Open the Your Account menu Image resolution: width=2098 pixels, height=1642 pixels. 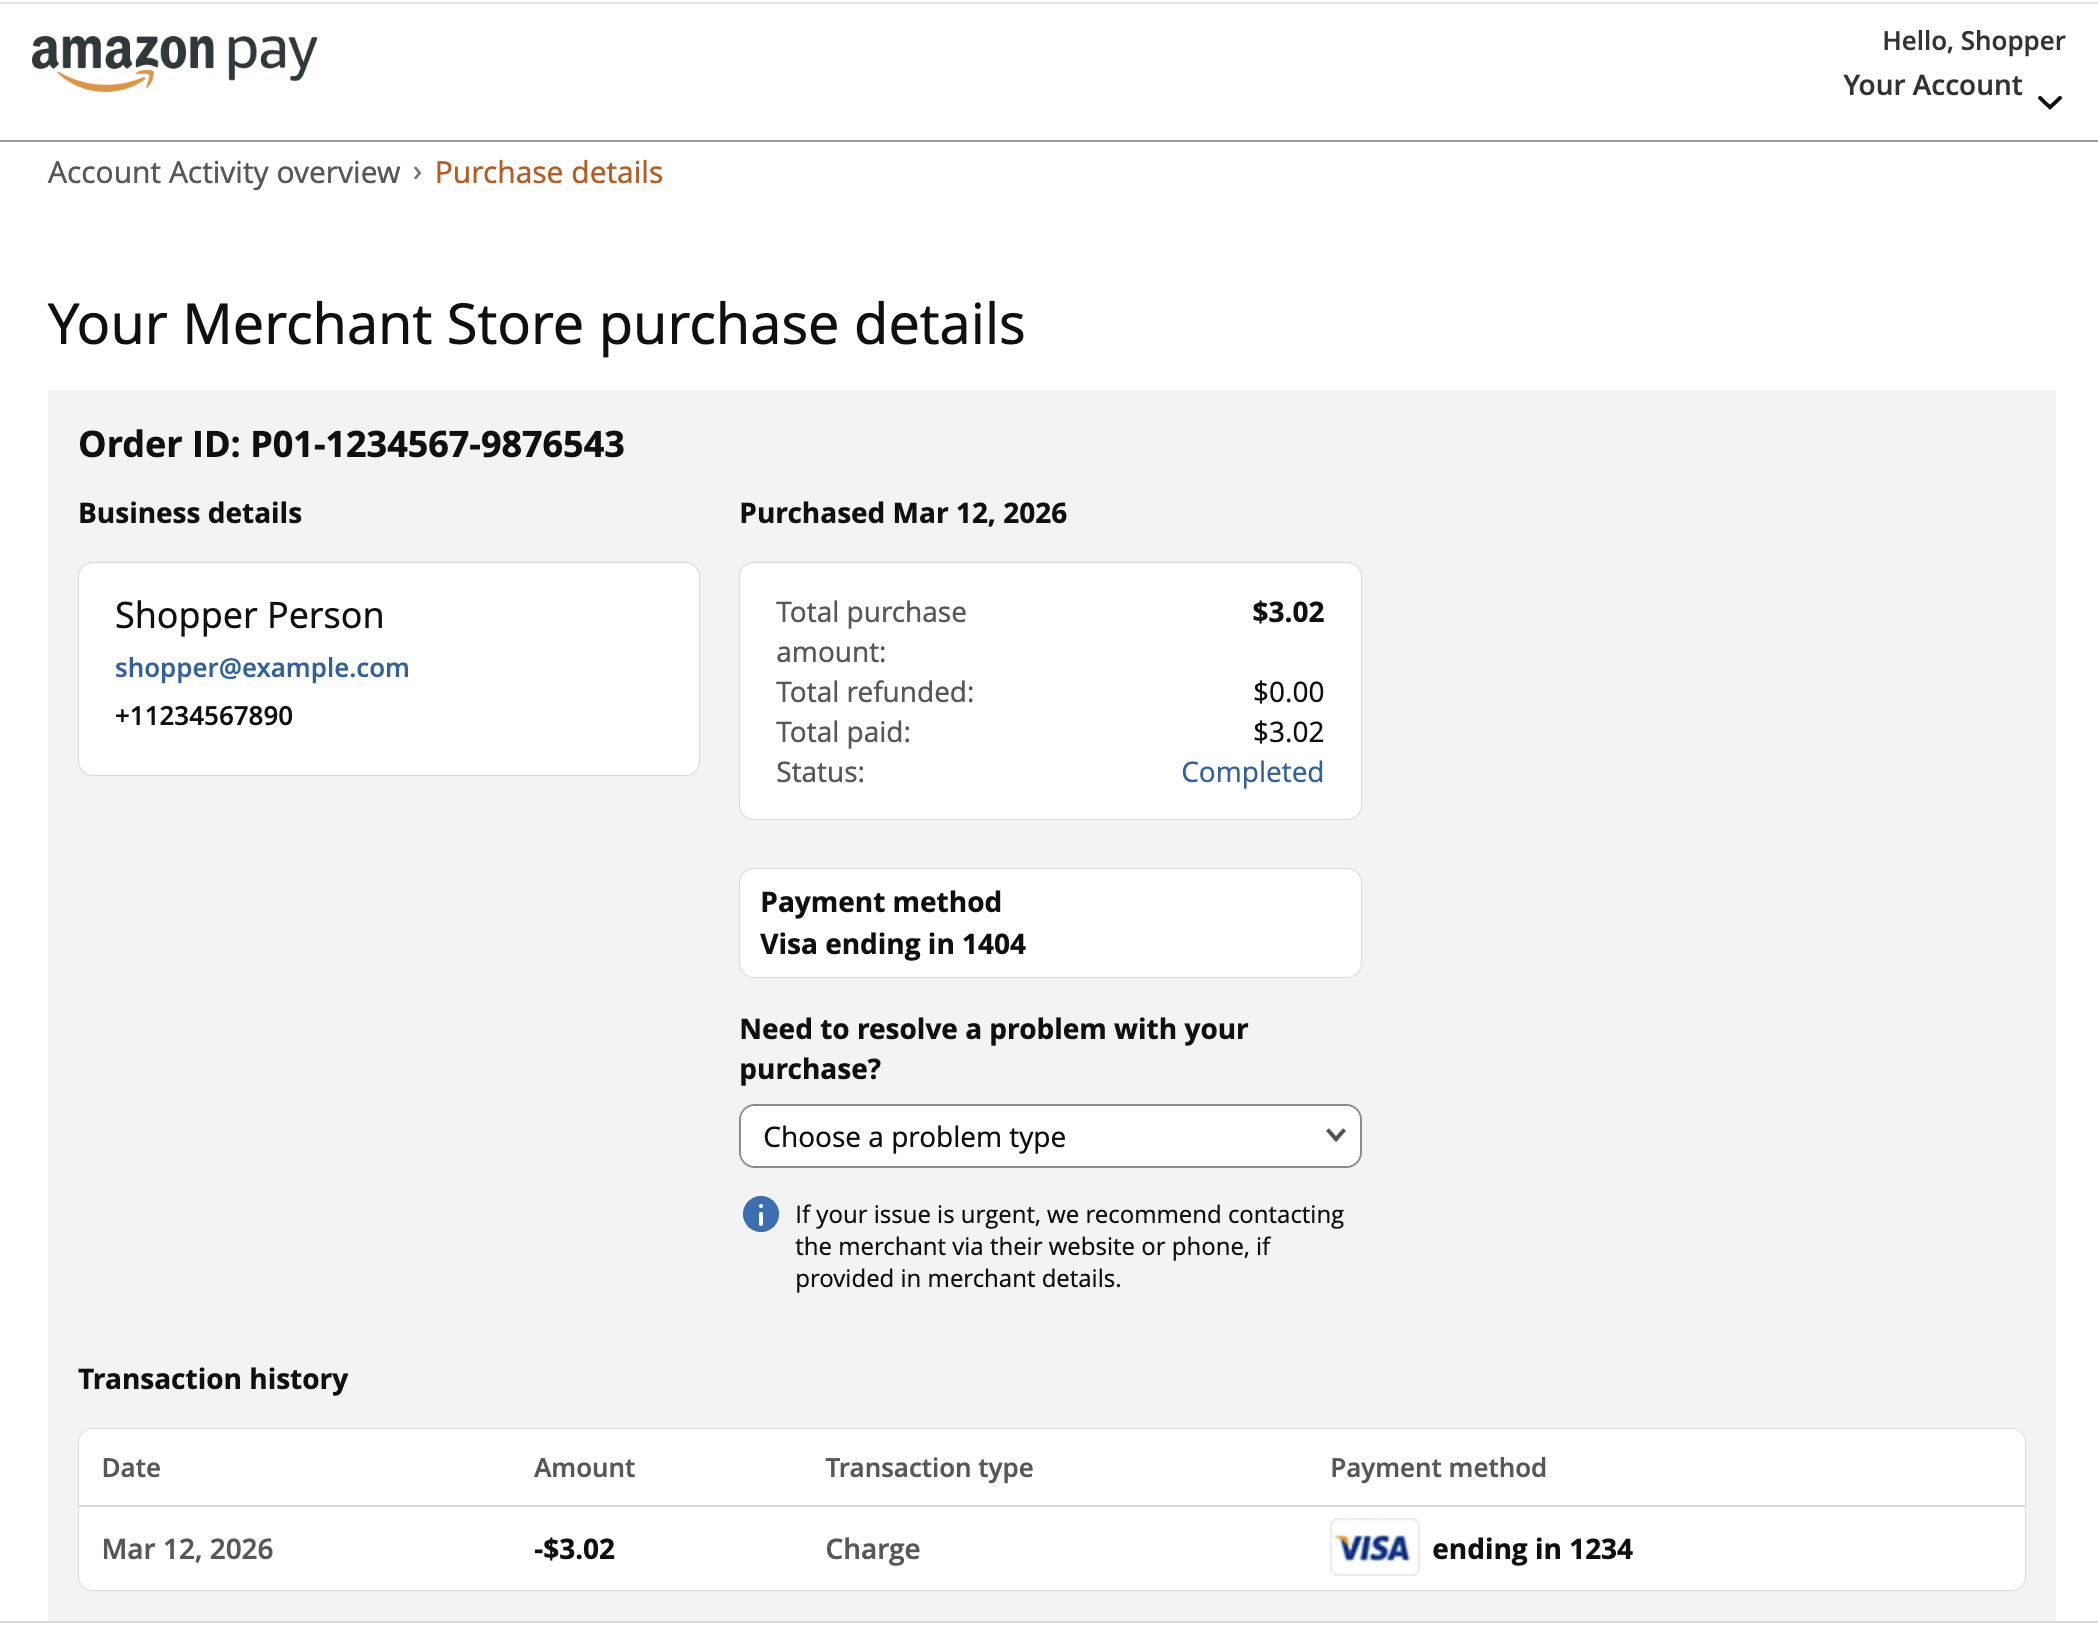pyautogui.click(x=1932, y=85)
